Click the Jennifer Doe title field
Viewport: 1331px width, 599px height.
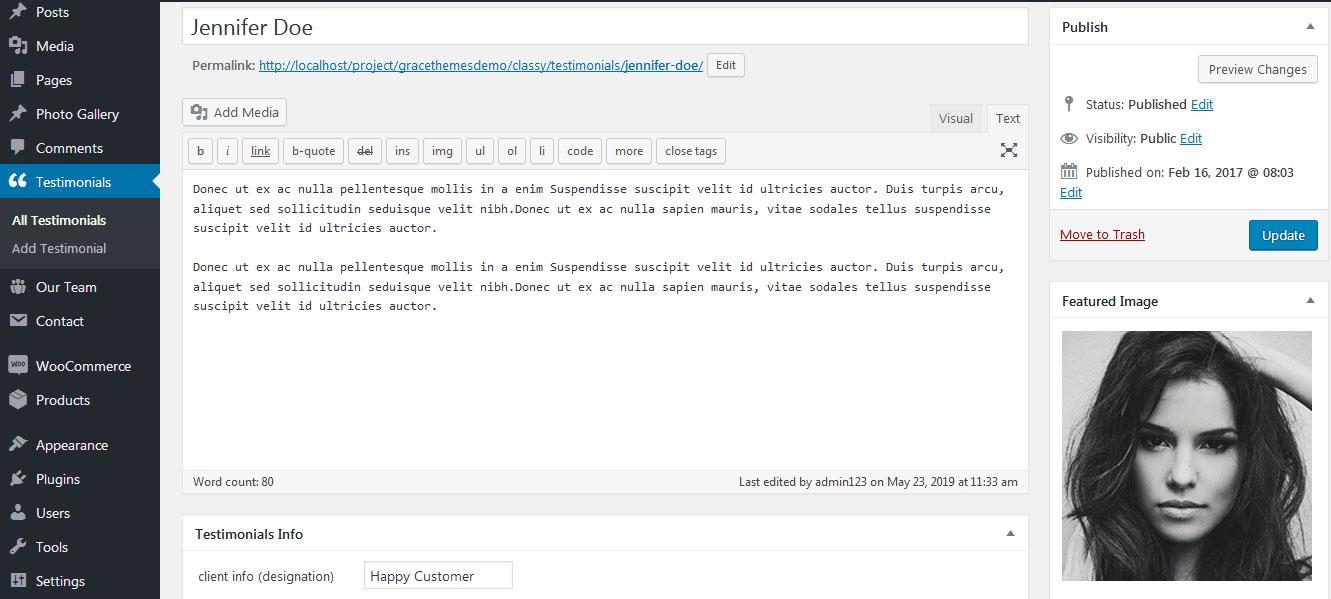click(x=605, y=27)
